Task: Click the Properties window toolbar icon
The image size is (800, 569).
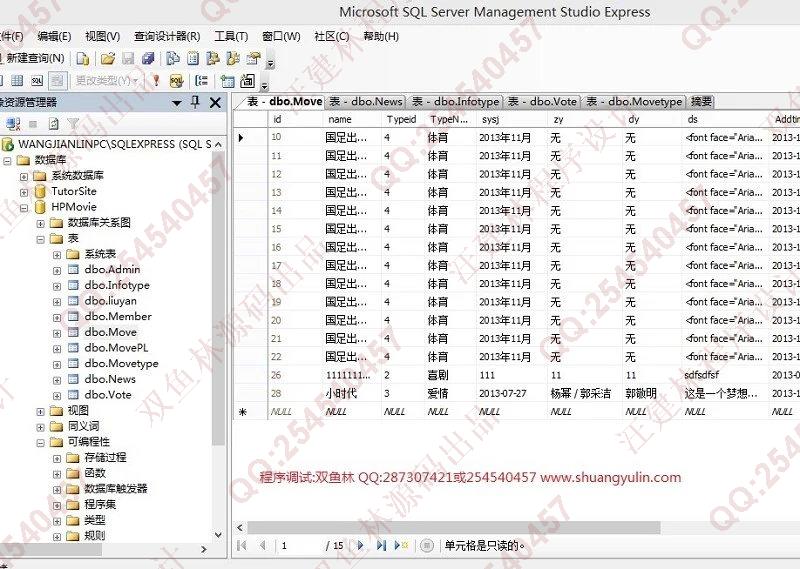Action: tap(253, 59)
